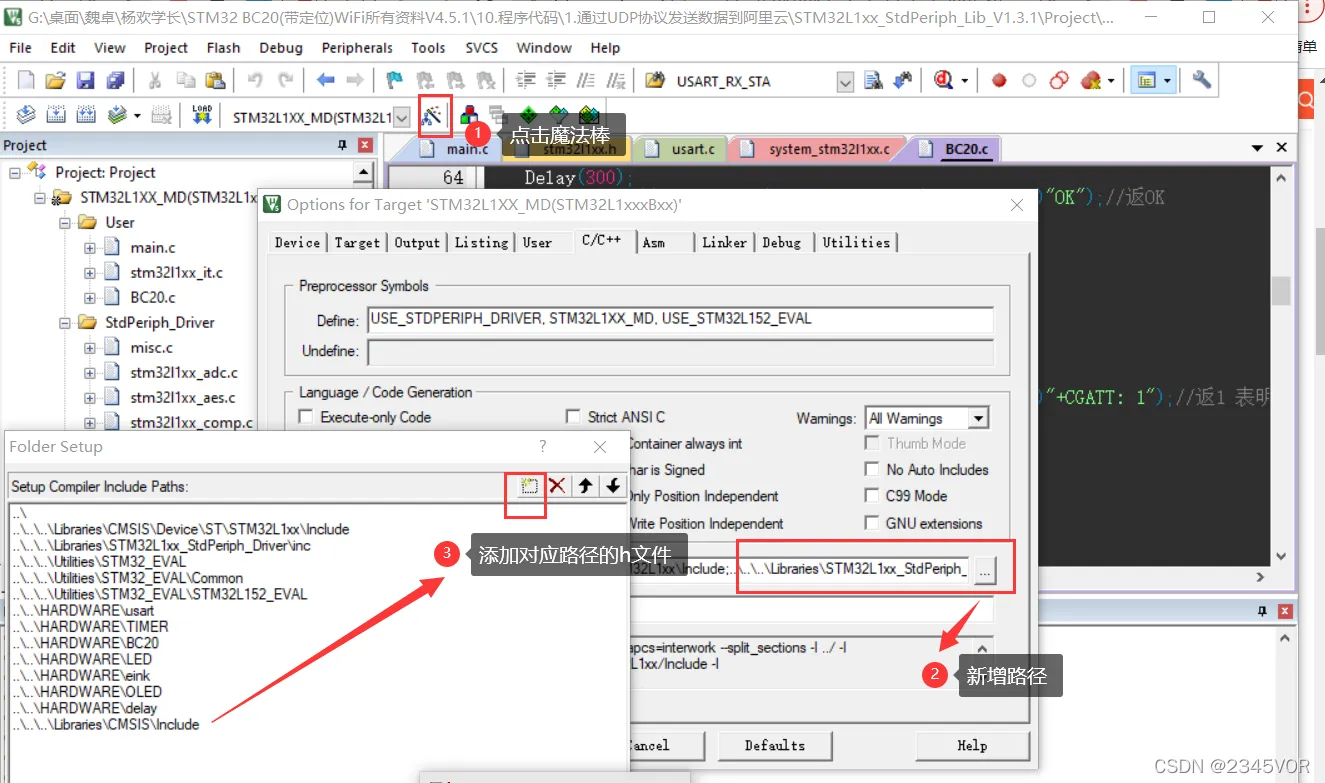Click the Save All toolbar icon
Screen dimensions: 1325x783
click(116, 81)
